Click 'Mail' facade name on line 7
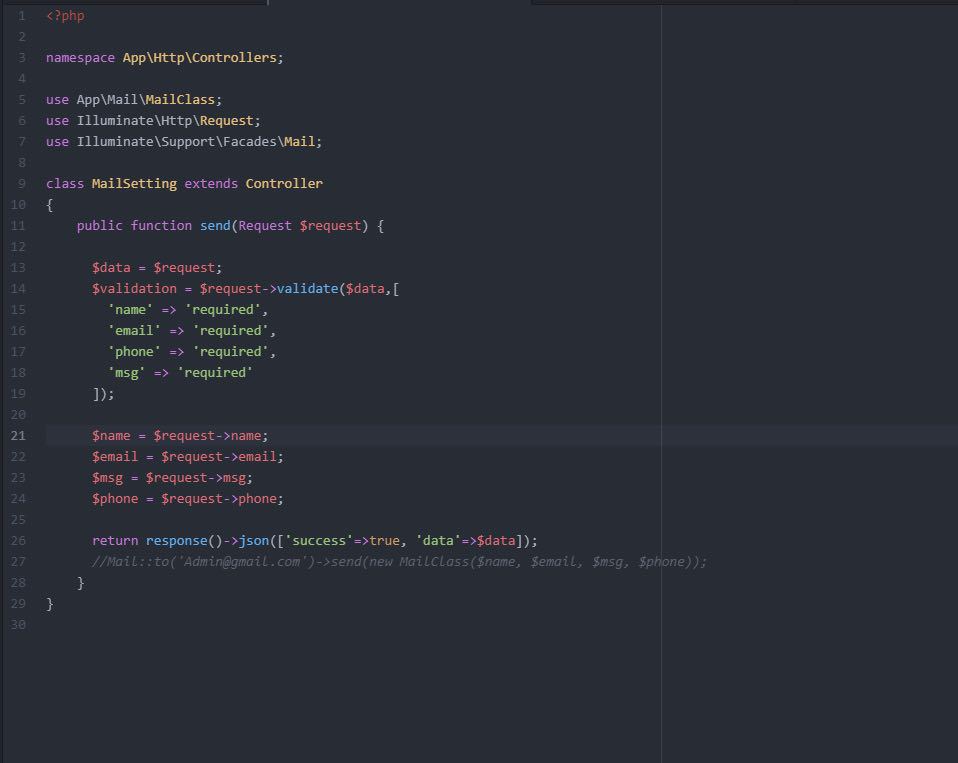The height and width of the screenshot is (763, 958). [x=299, y=142]
